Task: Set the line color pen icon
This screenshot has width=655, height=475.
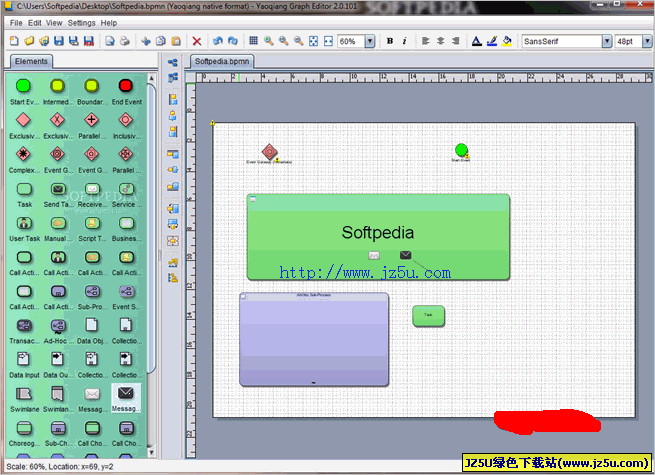Action: pyautogui.click(x=492, y=41)
